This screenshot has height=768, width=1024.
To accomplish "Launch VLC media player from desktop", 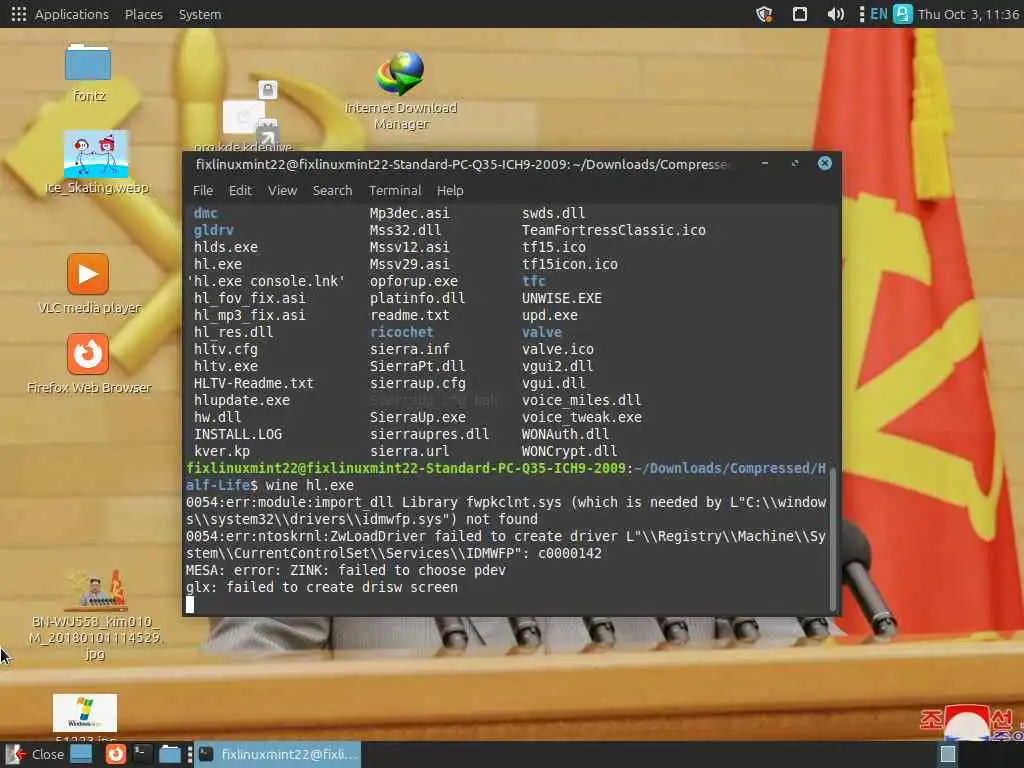I will 88,284.
